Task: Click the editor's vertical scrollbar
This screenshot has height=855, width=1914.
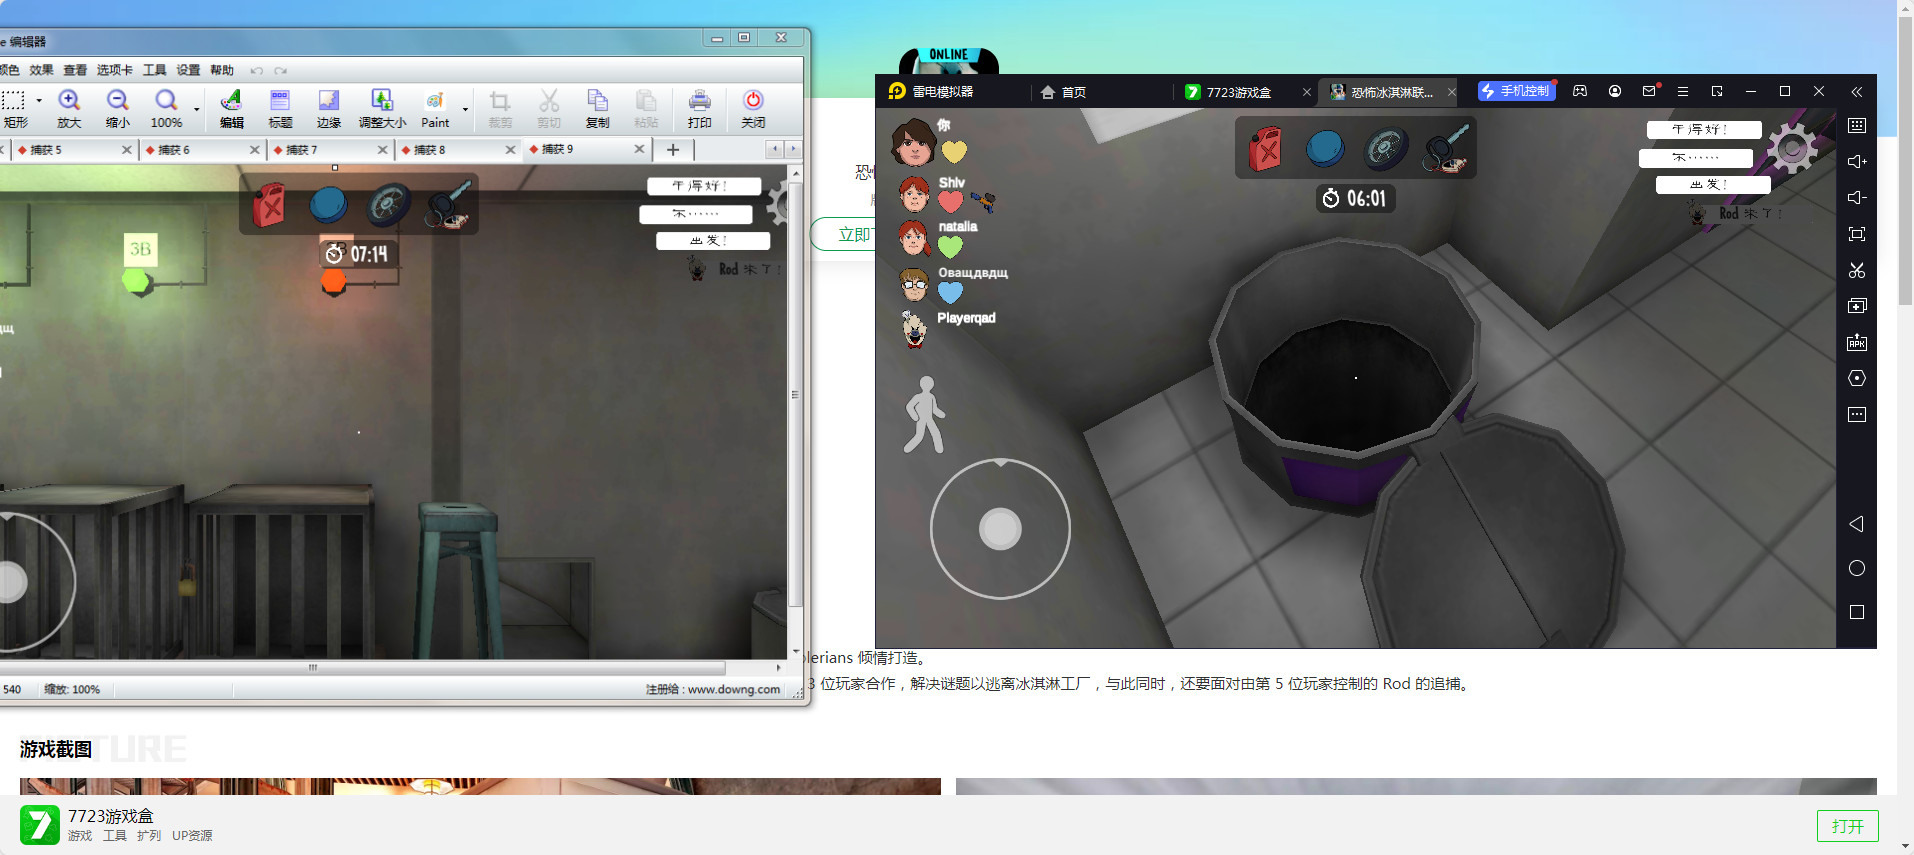Action: tap(796, 393)
